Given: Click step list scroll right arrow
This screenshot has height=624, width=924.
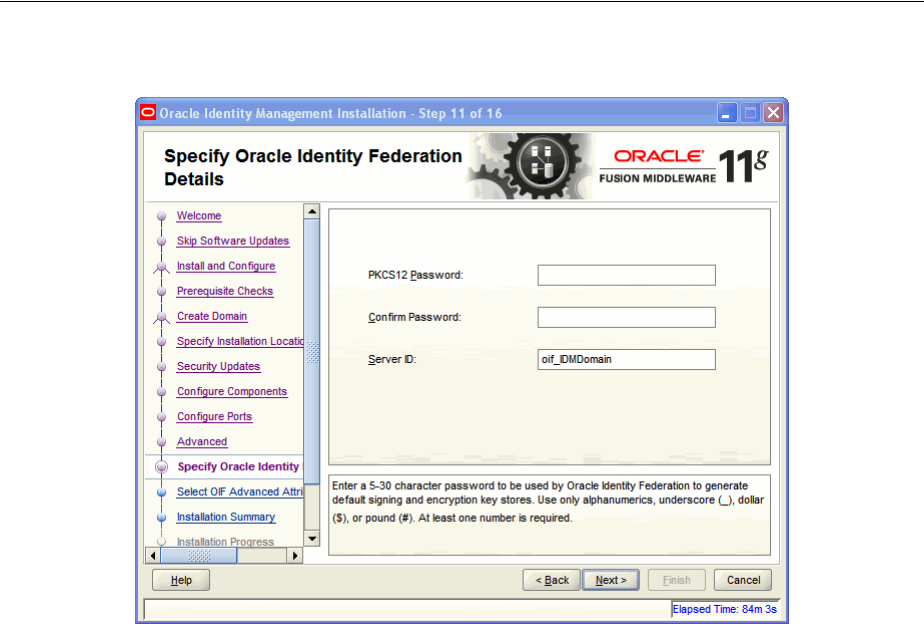Looking at the screenshot, I should pyautogui.click(x=295, y=556).
